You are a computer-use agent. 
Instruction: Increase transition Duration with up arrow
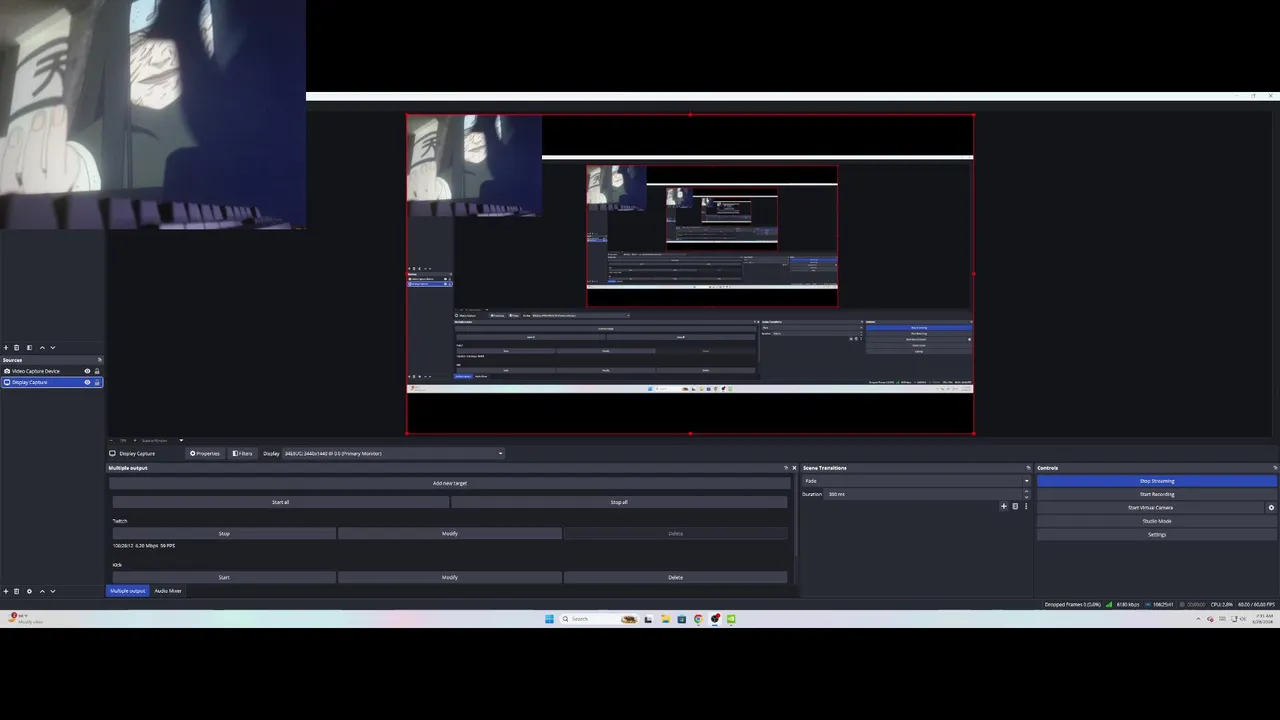point(1026,491)
